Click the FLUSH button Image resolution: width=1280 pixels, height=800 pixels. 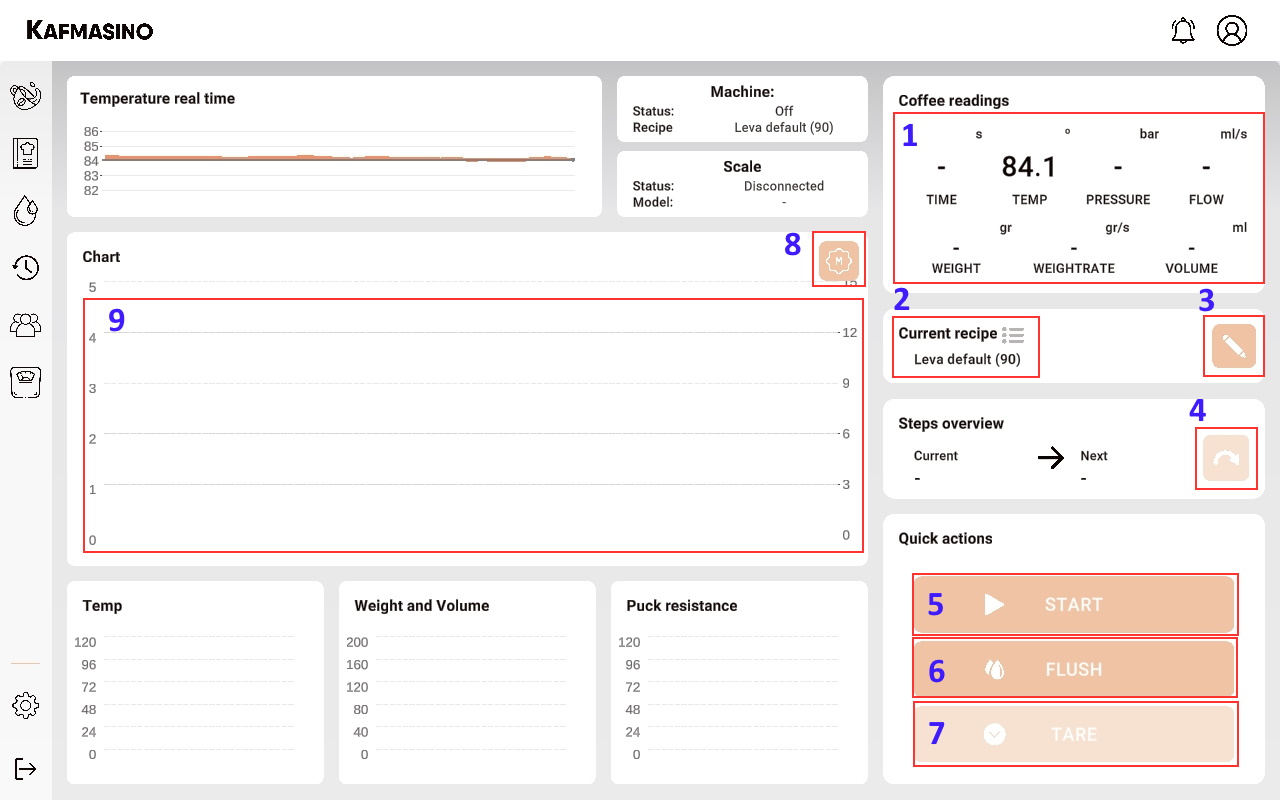pos(1074,669)
